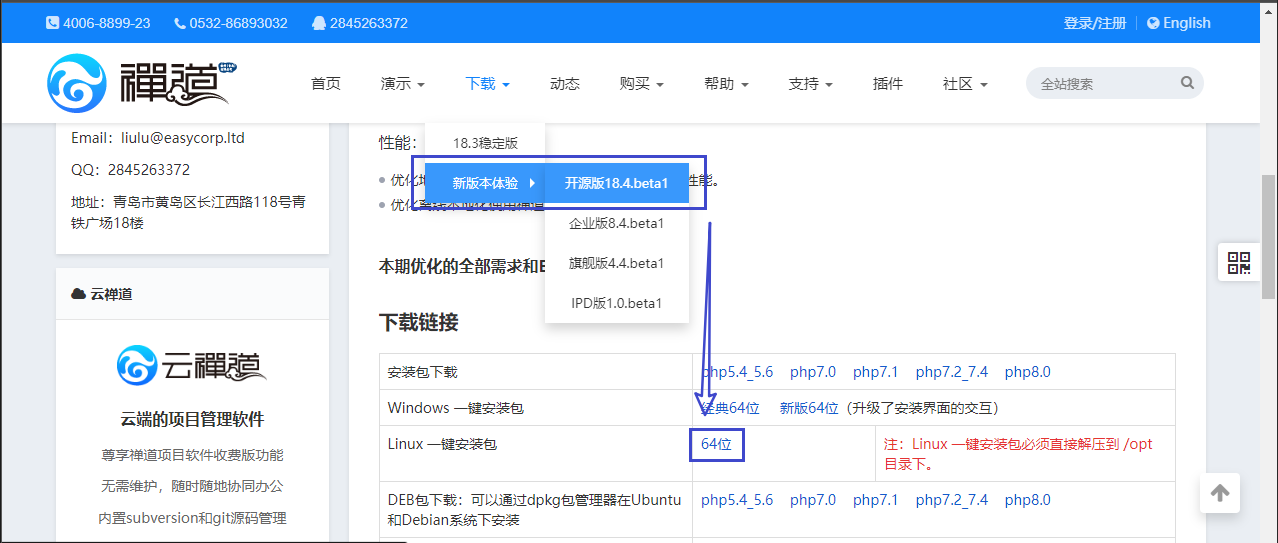Click into the 全站搜索 search field
Viewport: 1278px width, 543px height.
coord(1105,84)
